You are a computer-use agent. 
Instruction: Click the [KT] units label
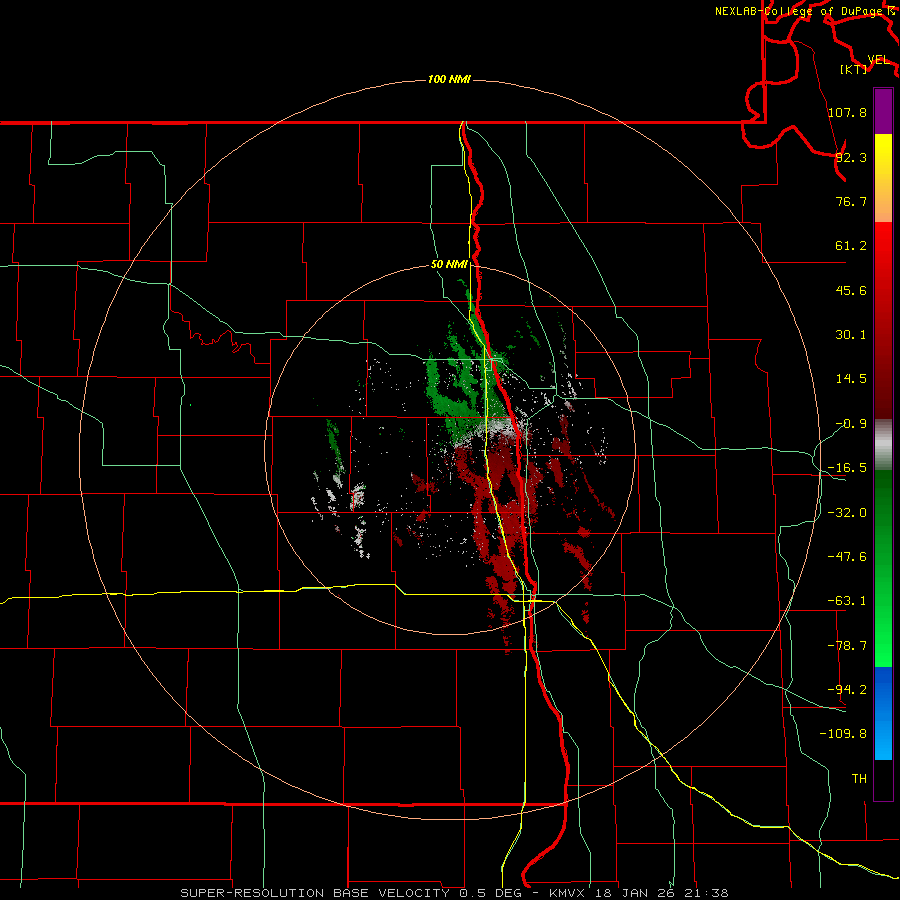854,69
